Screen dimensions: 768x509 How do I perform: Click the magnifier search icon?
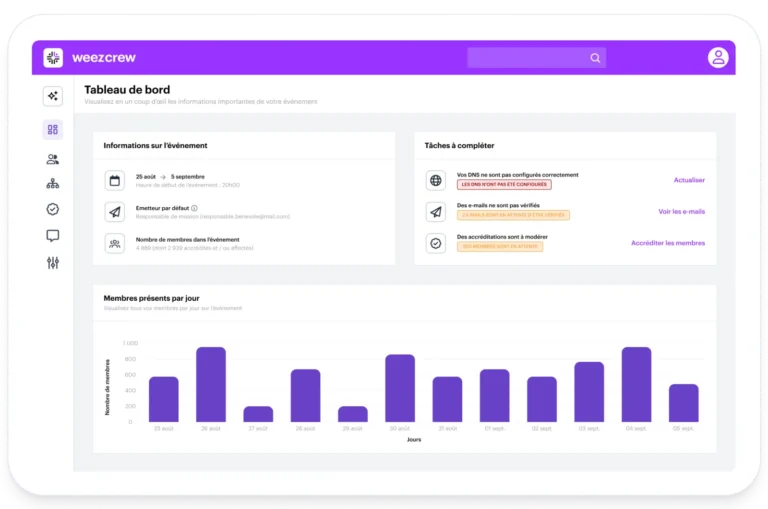coord(595,58)
